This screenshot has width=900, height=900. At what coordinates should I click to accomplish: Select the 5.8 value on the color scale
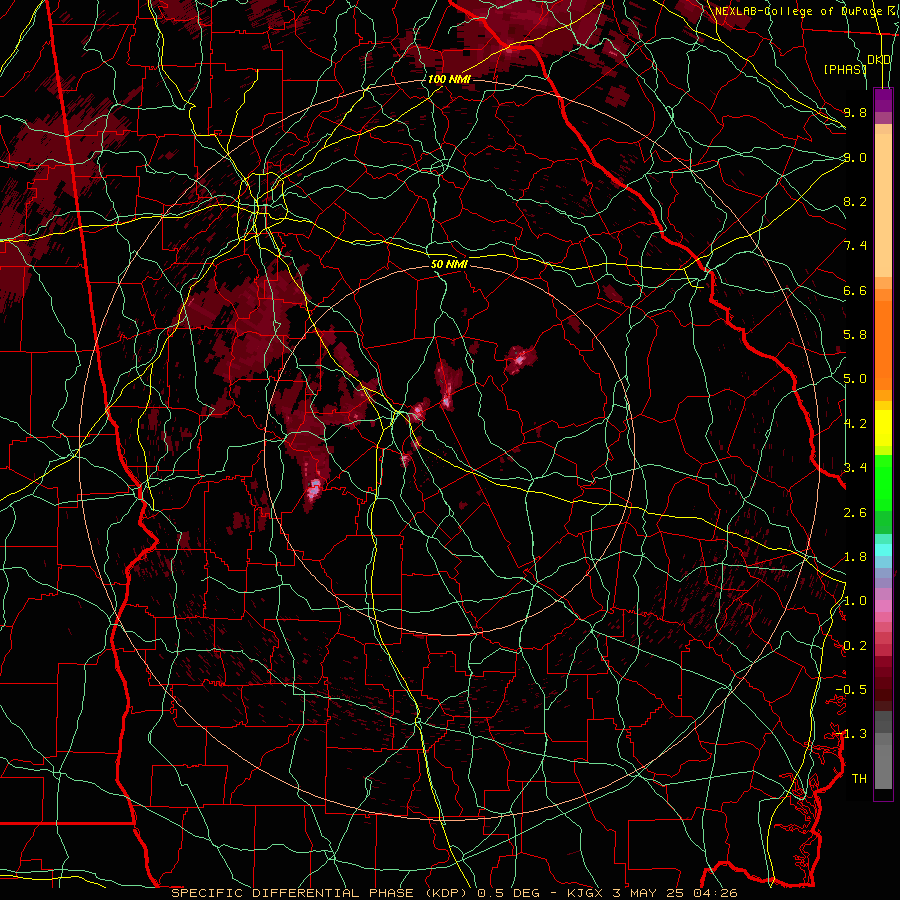pos(855,335)
